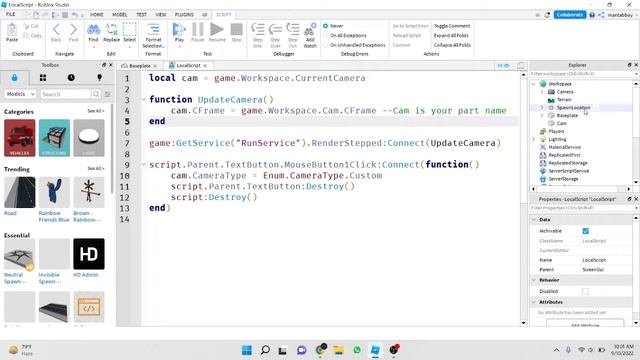Collapse the Workspace tree node
Screen dimensions: 640x360
coord(534,84)
